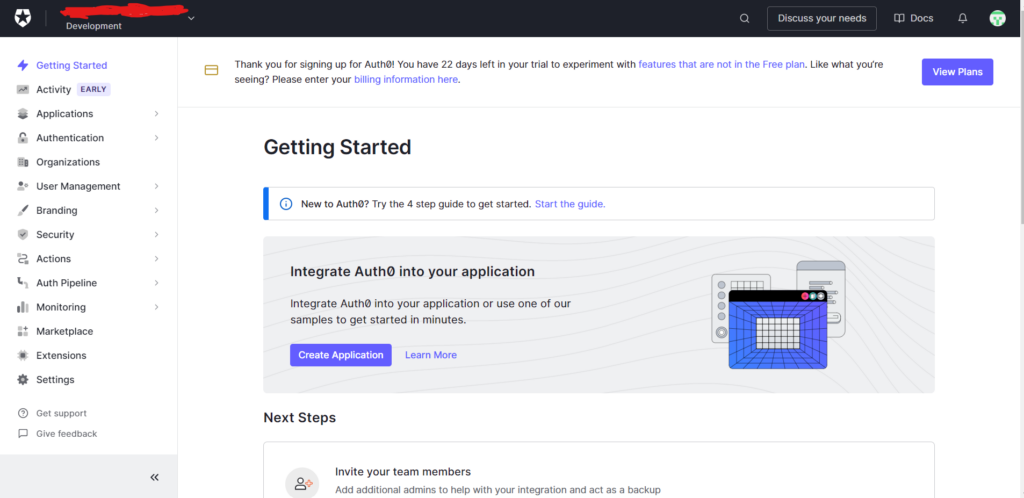
Task: Collapse sidebar with double-chevron icon
Action: click(154, 477)
